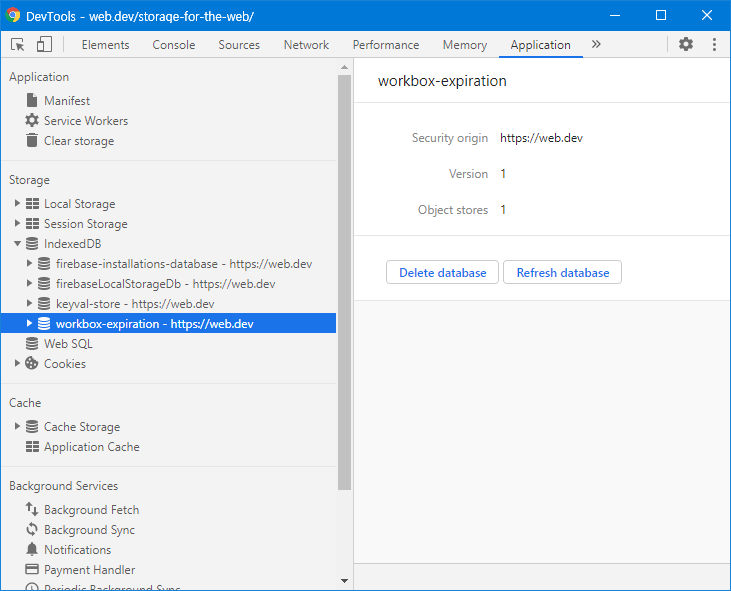Maximize the DevTools window
Viewport: 731px width, 591px height.
[x=661, y=15]
